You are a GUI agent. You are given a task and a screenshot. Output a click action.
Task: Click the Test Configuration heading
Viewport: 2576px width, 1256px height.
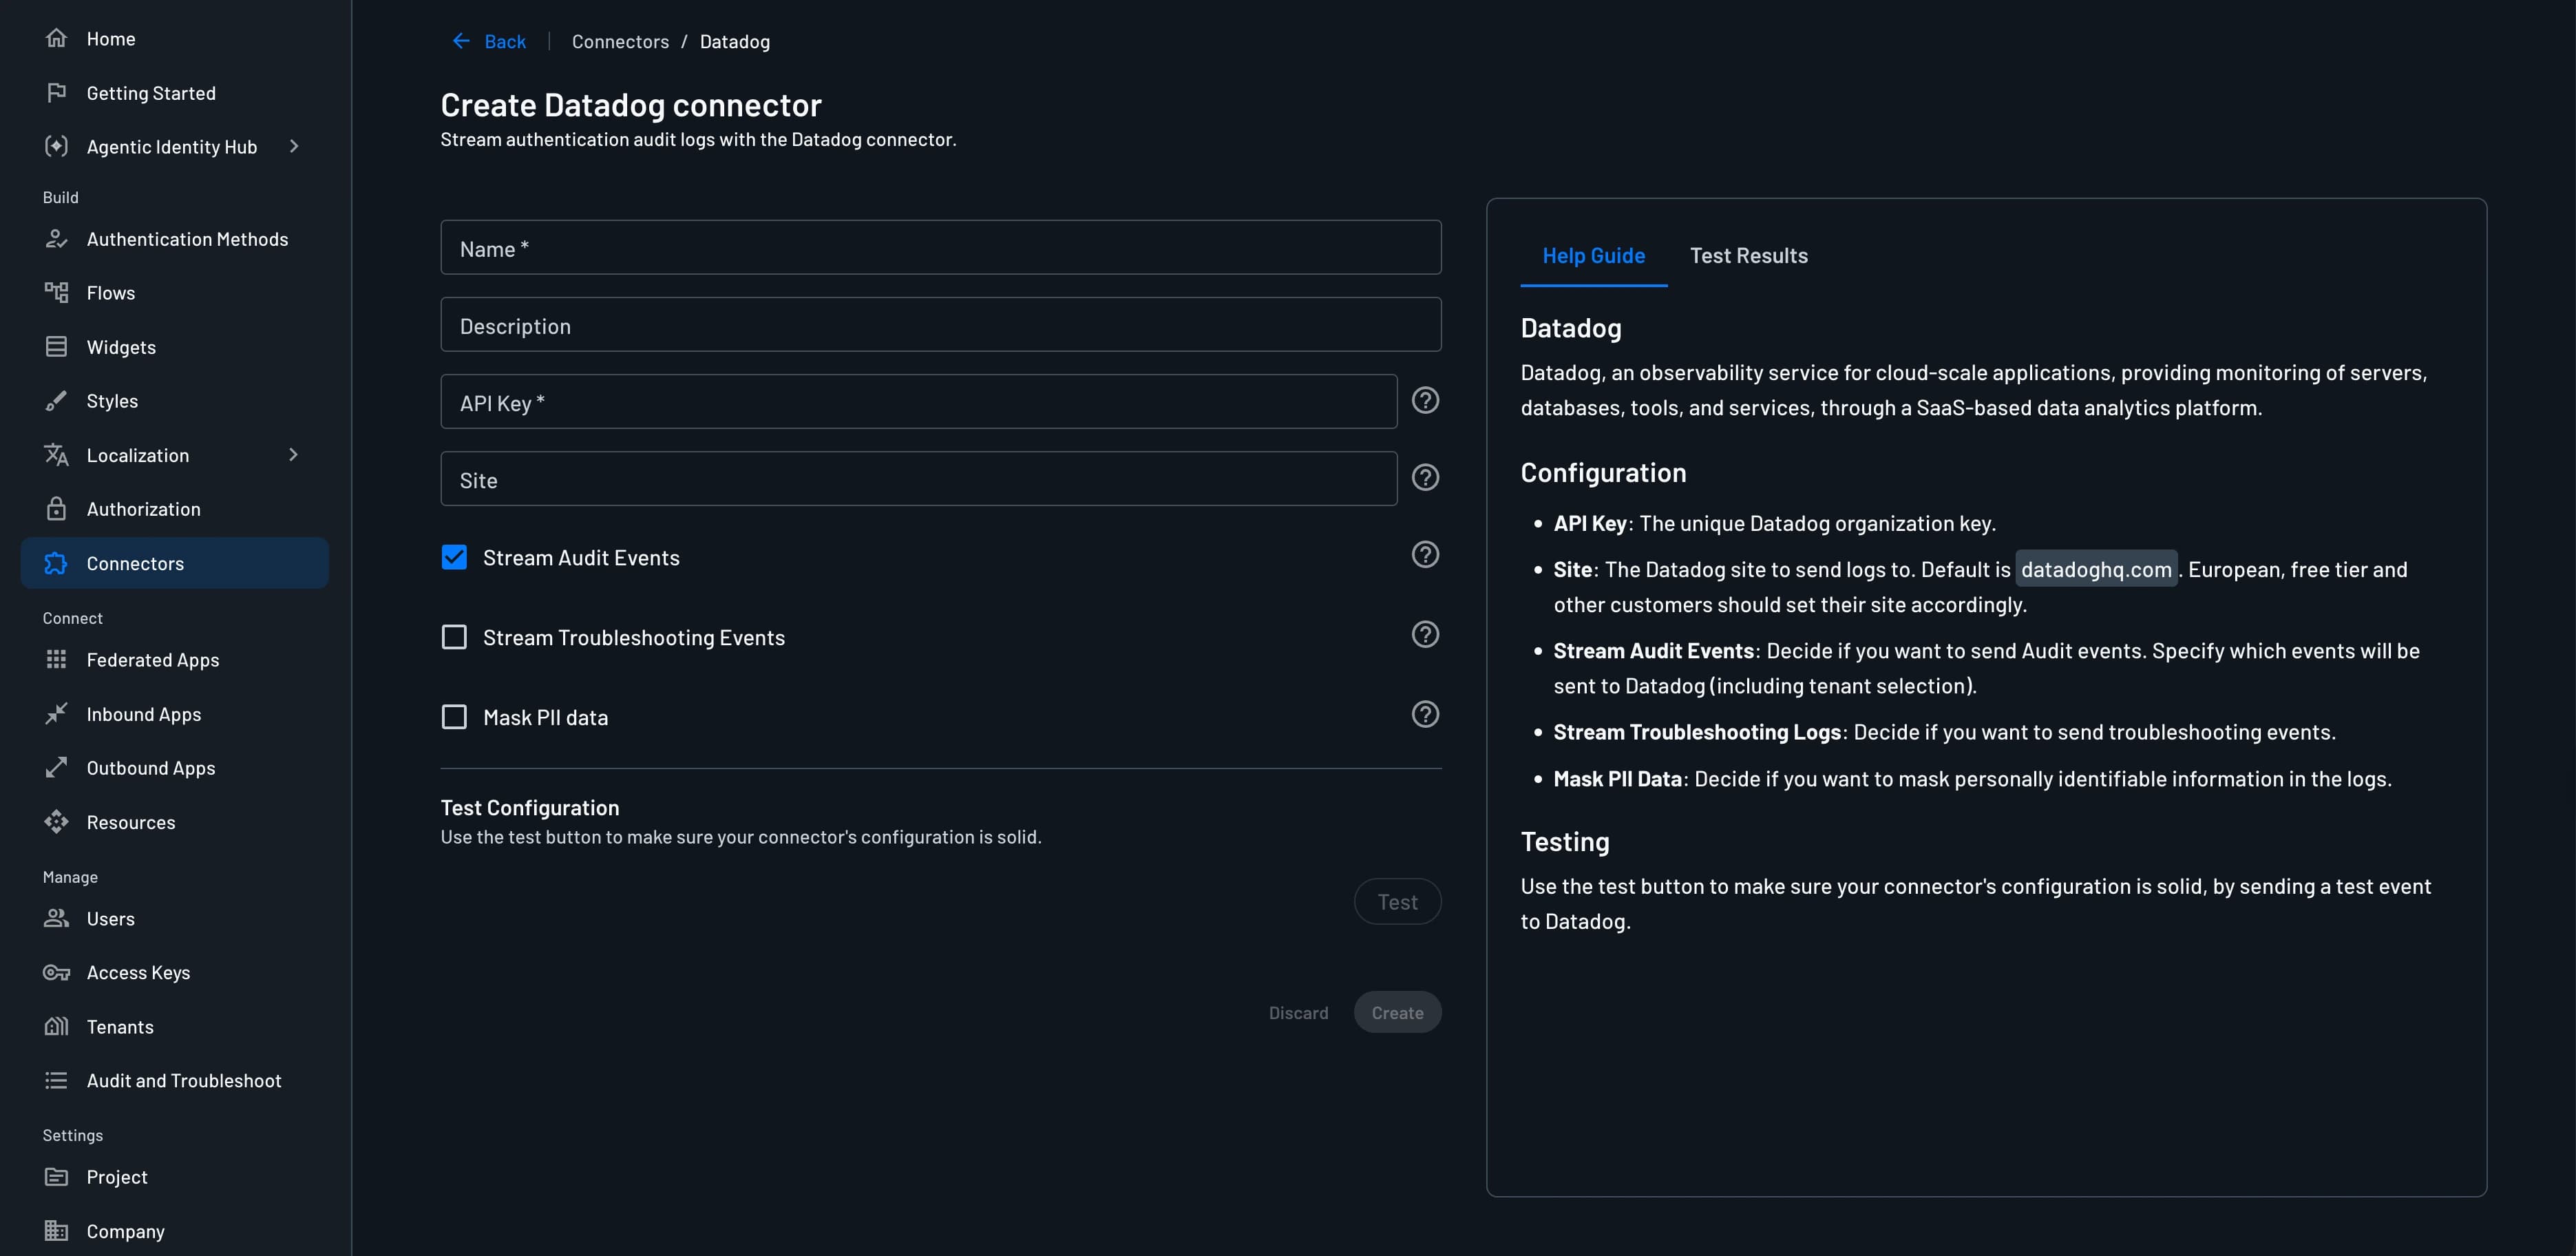point(530,808)
